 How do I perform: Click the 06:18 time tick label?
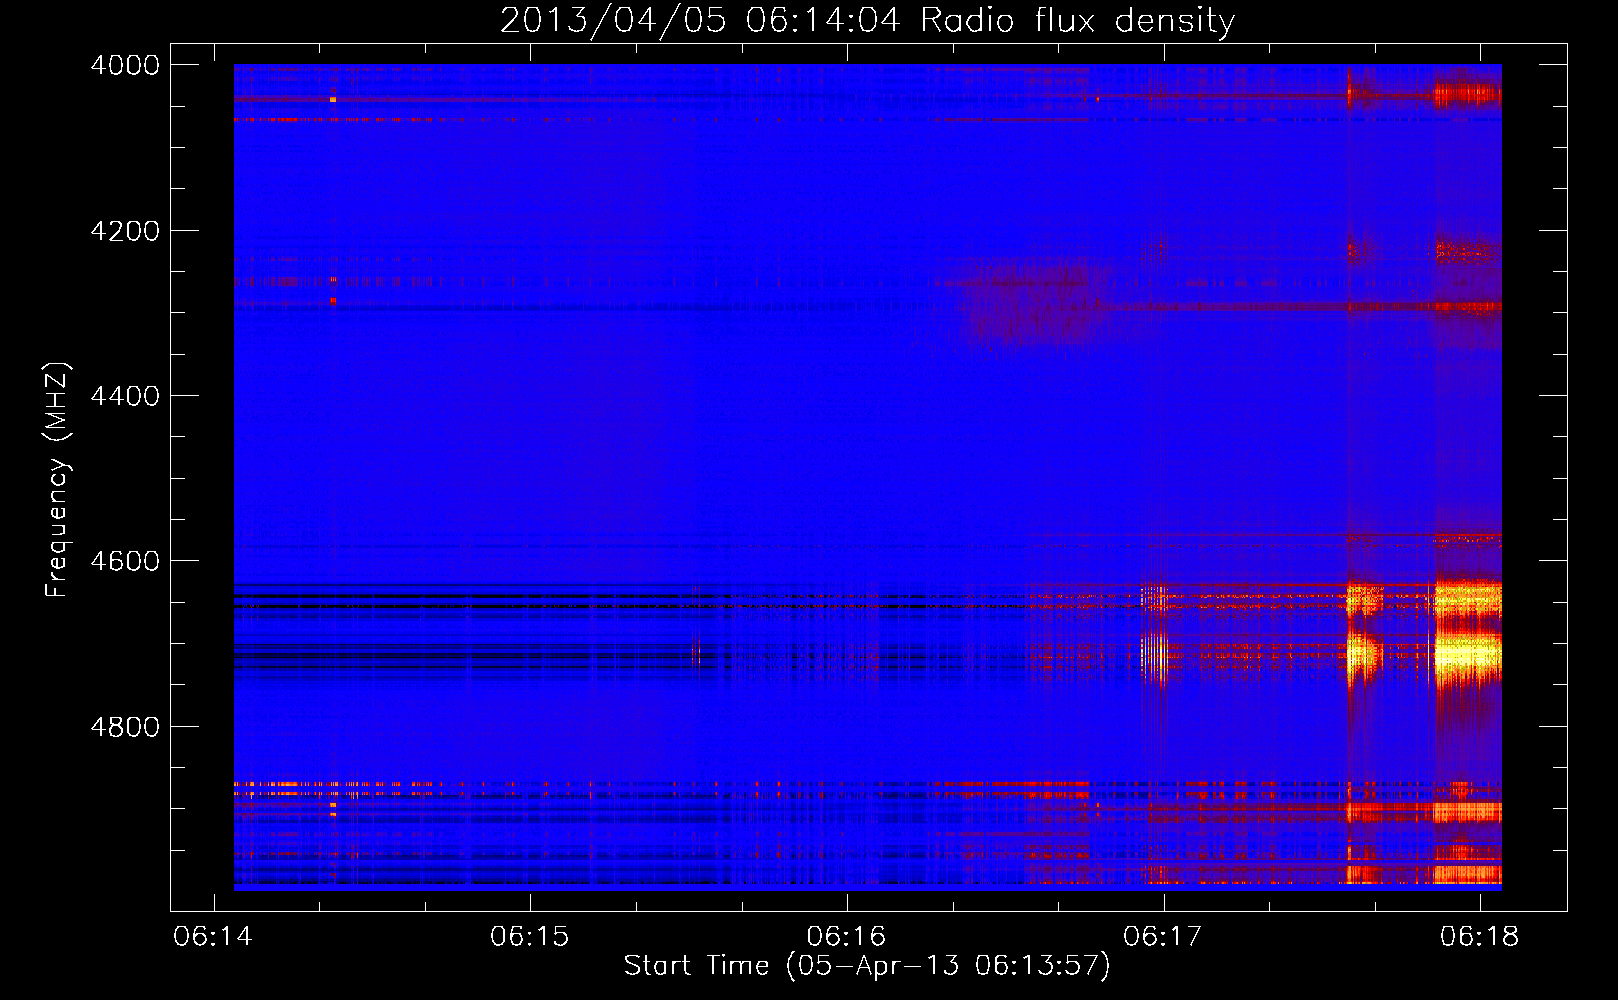pos(1479,936)
